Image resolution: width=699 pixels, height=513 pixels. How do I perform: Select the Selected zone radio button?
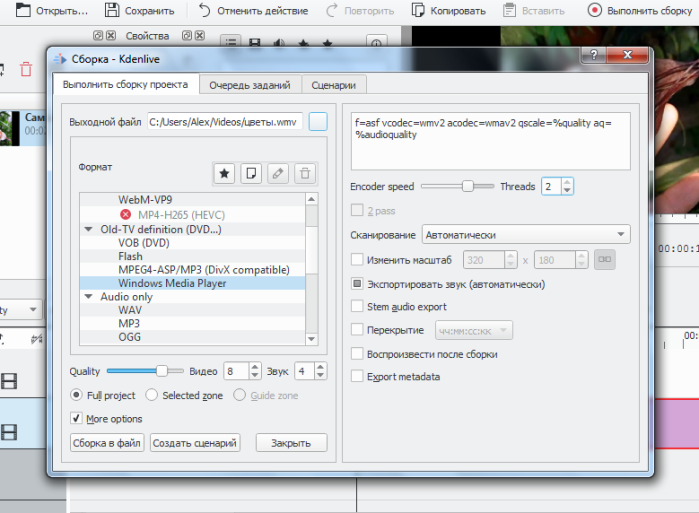tap(152, 395)
